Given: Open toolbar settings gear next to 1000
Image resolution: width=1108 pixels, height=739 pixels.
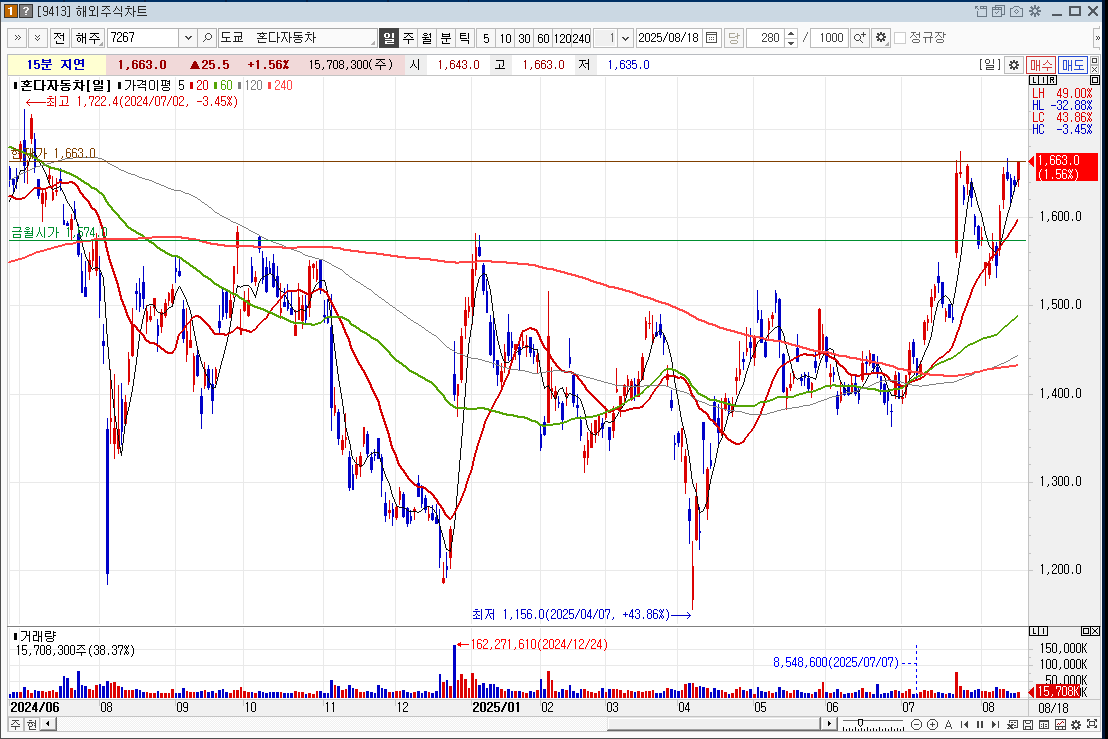Looking at the screenshot, I should (880, 38).
